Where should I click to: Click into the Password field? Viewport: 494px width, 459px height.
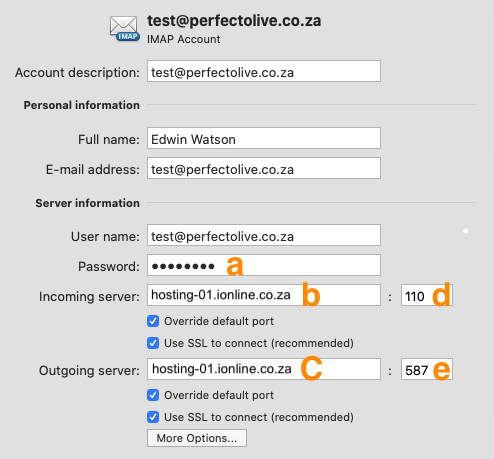pos(264,265)
